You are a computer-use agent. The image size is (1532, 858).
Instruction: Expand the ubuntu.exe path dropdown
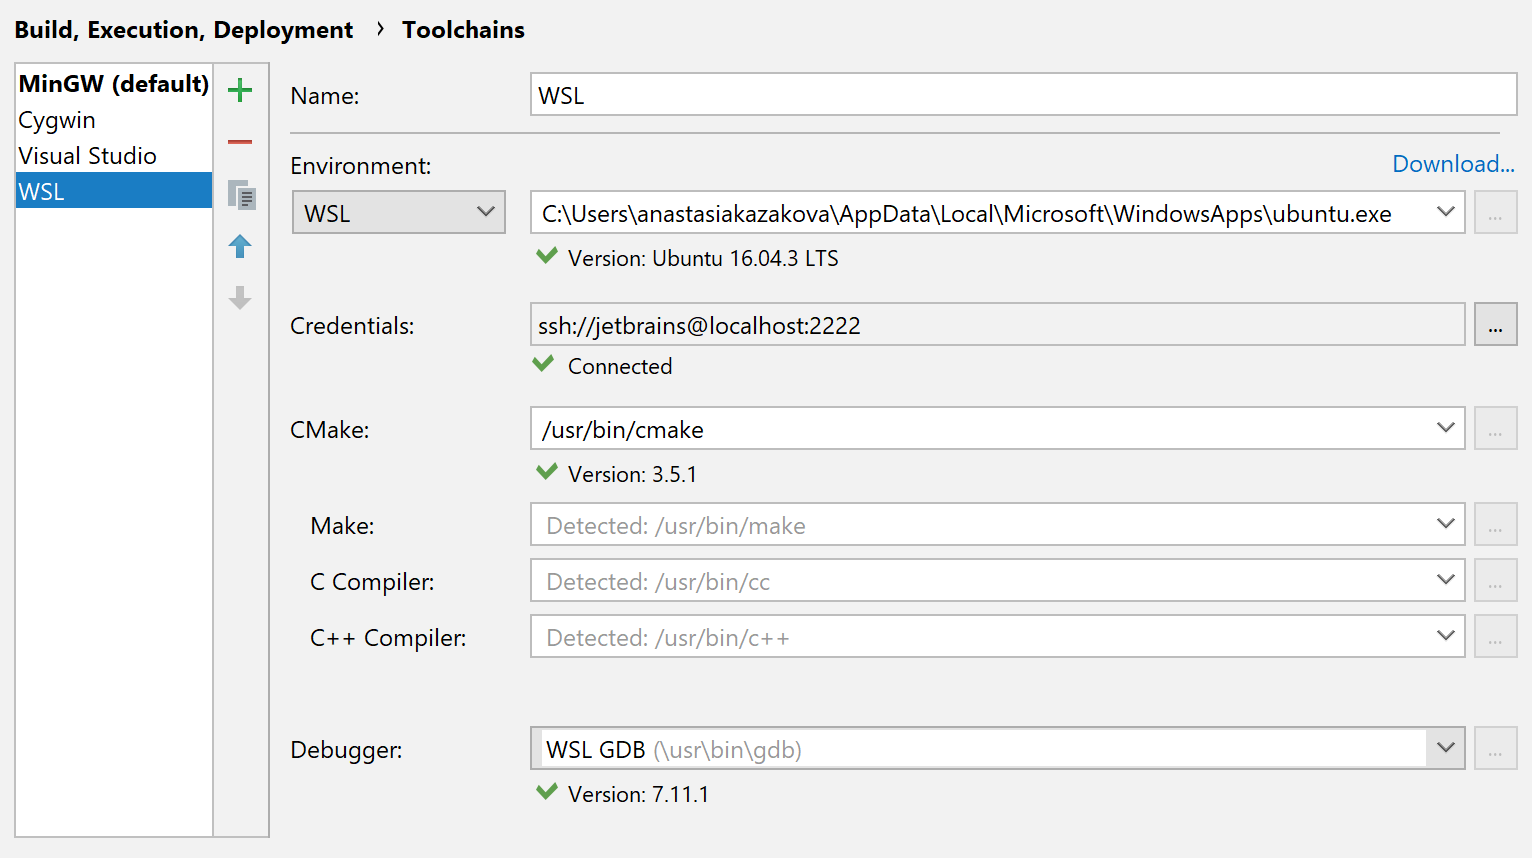coord(1445,213)
